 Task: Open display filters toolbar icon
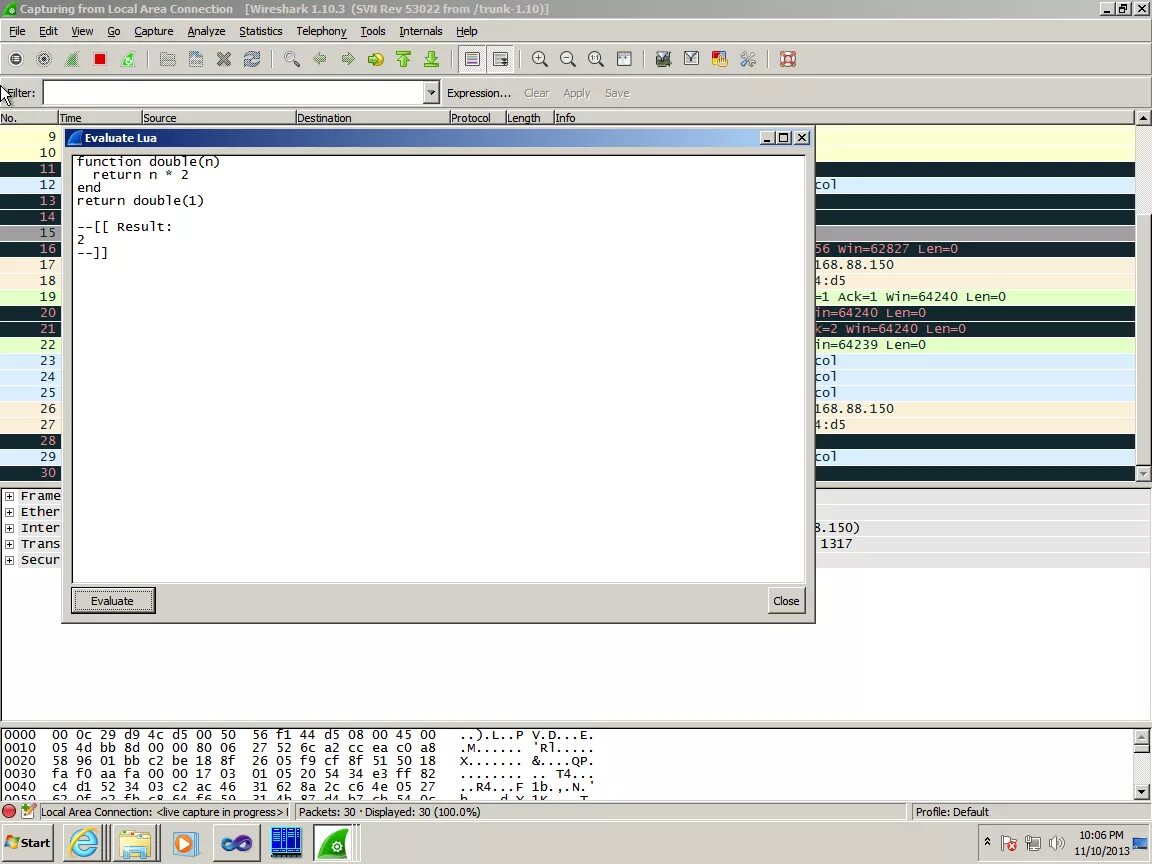point(691,60)
